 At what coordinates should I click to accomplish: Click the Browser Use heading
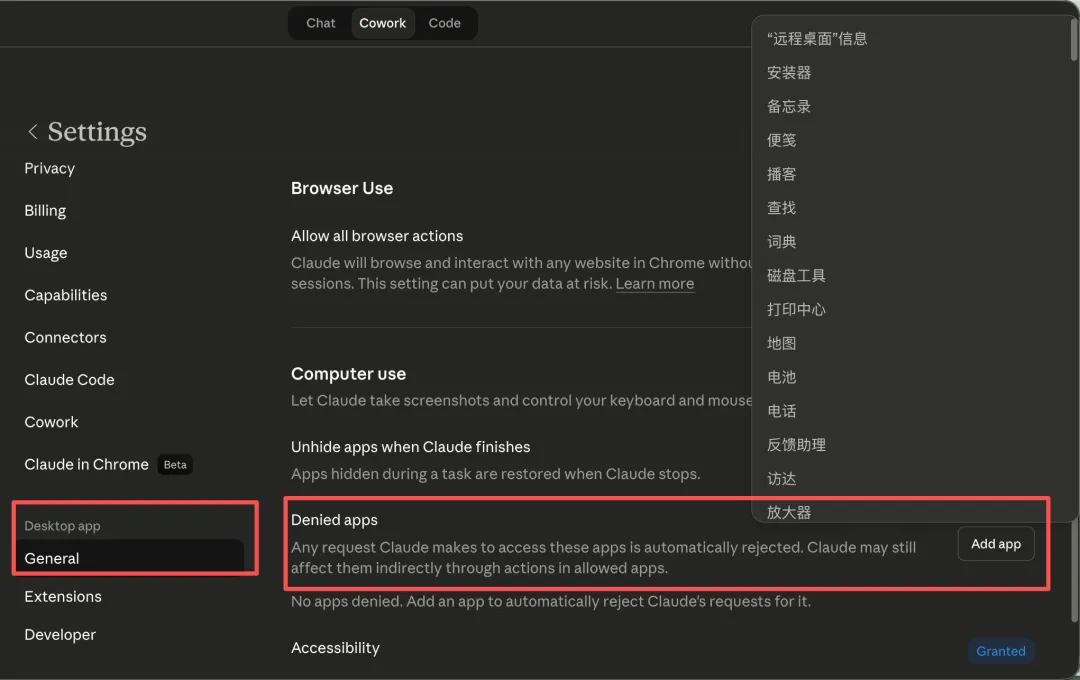pos(342,188)
